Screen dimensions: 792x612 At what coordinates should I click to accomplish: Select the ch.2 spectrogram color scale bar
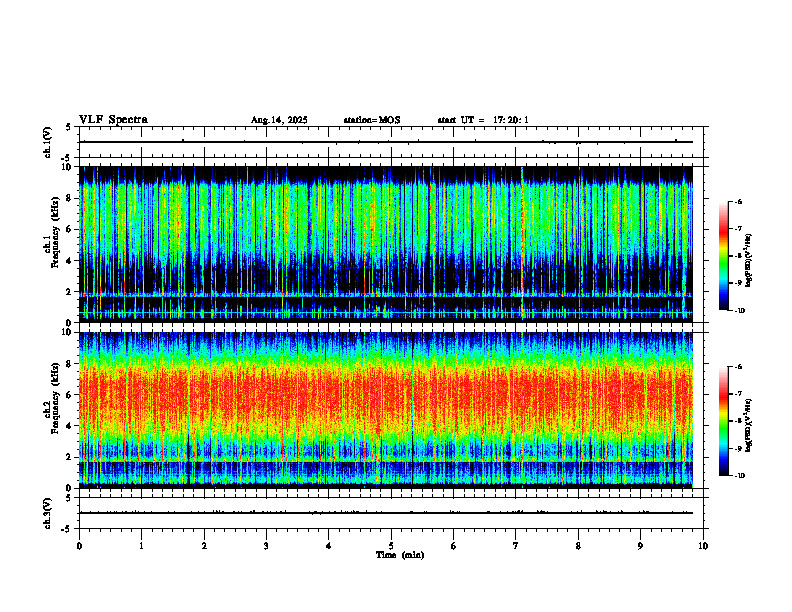pyautogui.click(x=723, y=421)
